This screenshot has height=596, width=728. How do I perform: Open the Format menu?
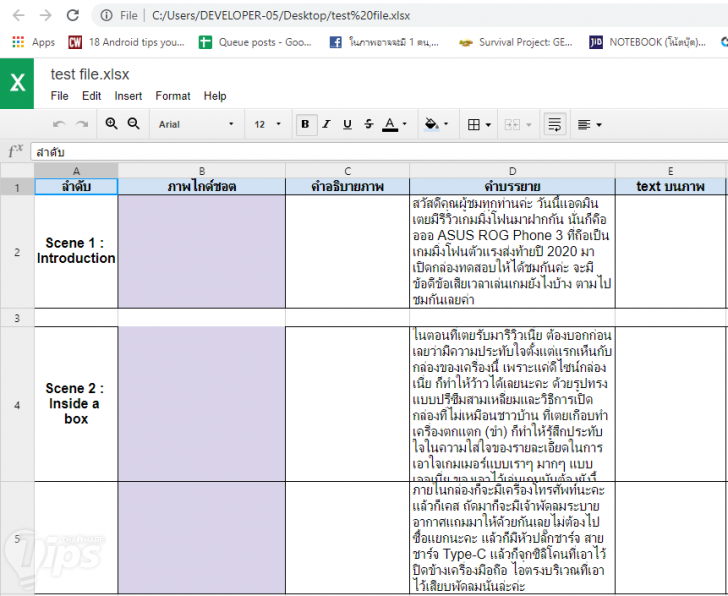[173, 96]
